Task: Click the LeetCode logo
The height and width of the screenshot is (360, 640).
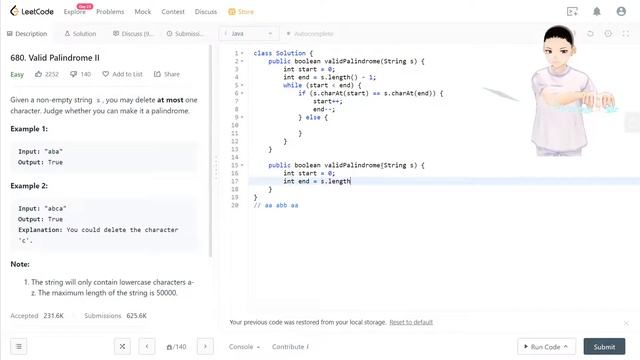Action: point(32,11)
